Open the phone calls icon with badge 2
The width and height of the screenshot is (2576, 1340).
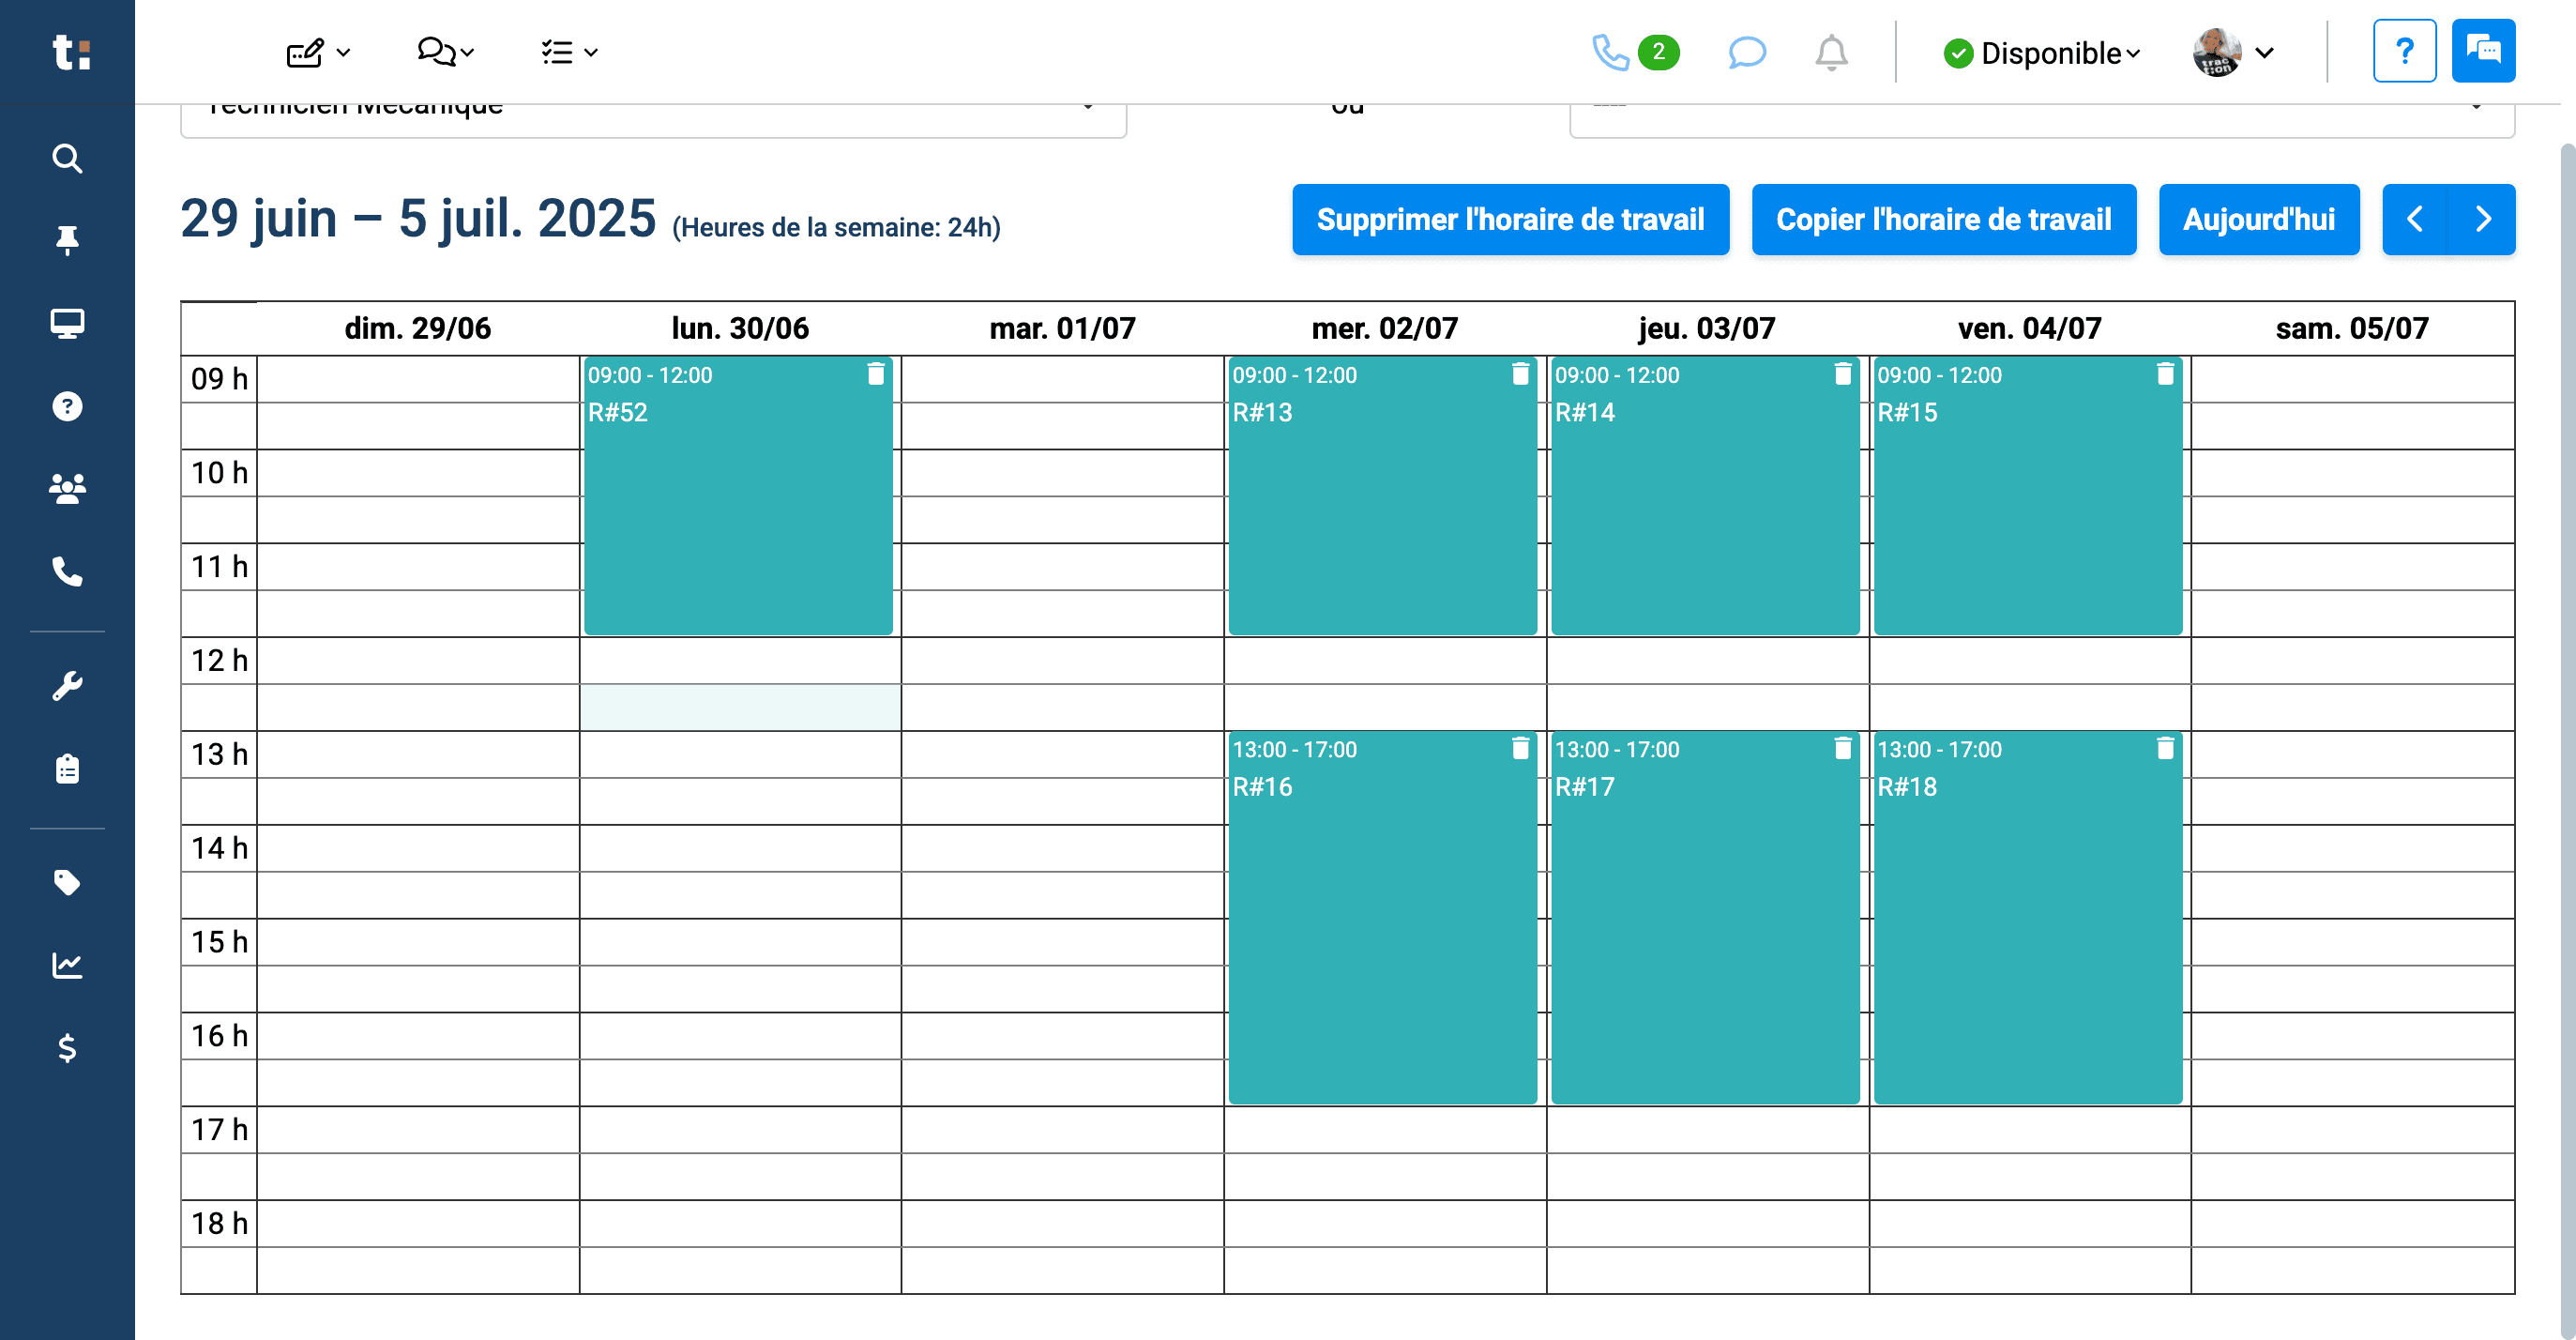(1635, 52)
